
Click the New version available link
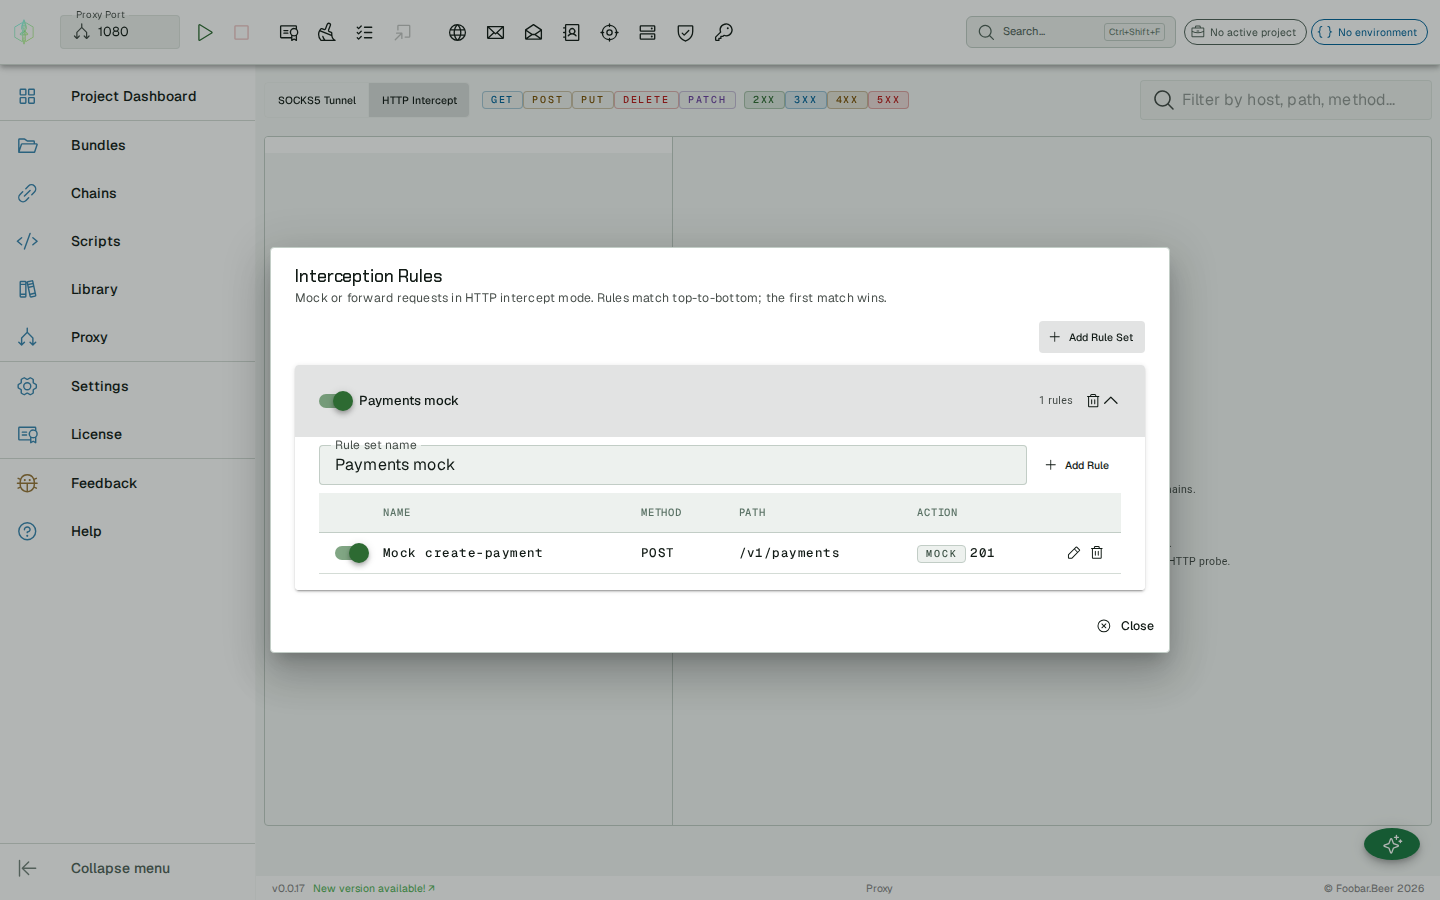click(x=374, y=888)
